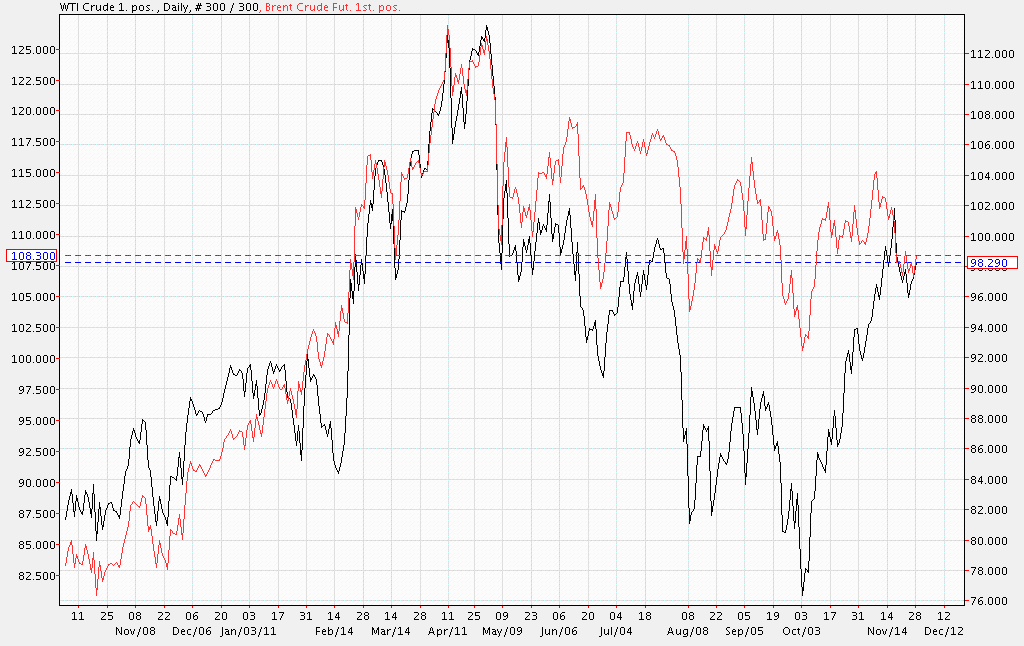
Task: Select the upper blue dashed horizontal line
Action: click(500, 256)
